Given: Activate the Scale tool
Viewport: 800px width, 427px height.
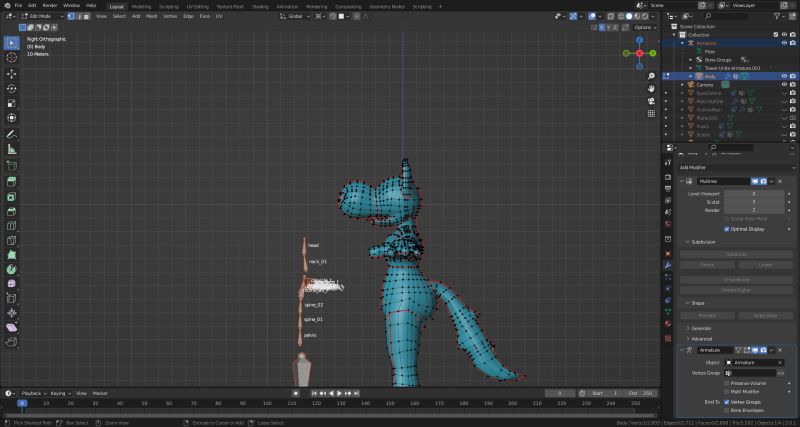Looking at the screenshot, I should pyautogui.click(x=11, y=103).
